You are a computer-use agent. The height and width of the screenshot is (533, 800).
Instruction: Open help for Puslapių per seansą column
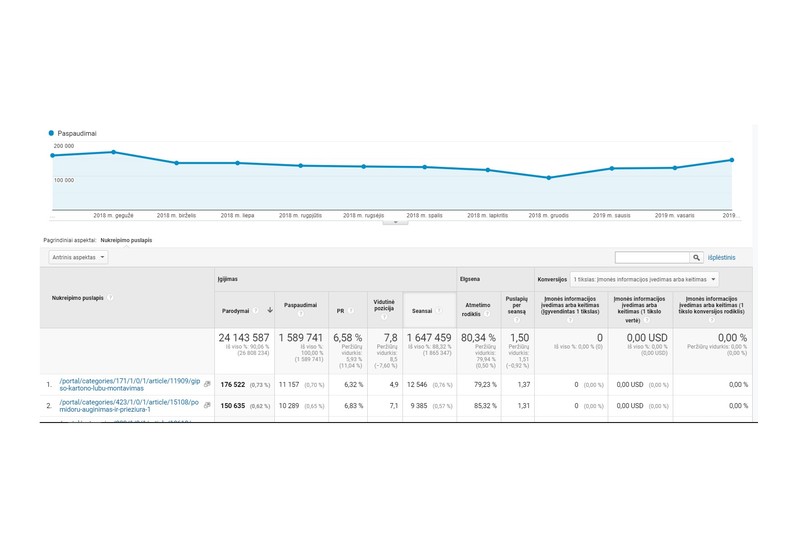(x=516, y=320)
